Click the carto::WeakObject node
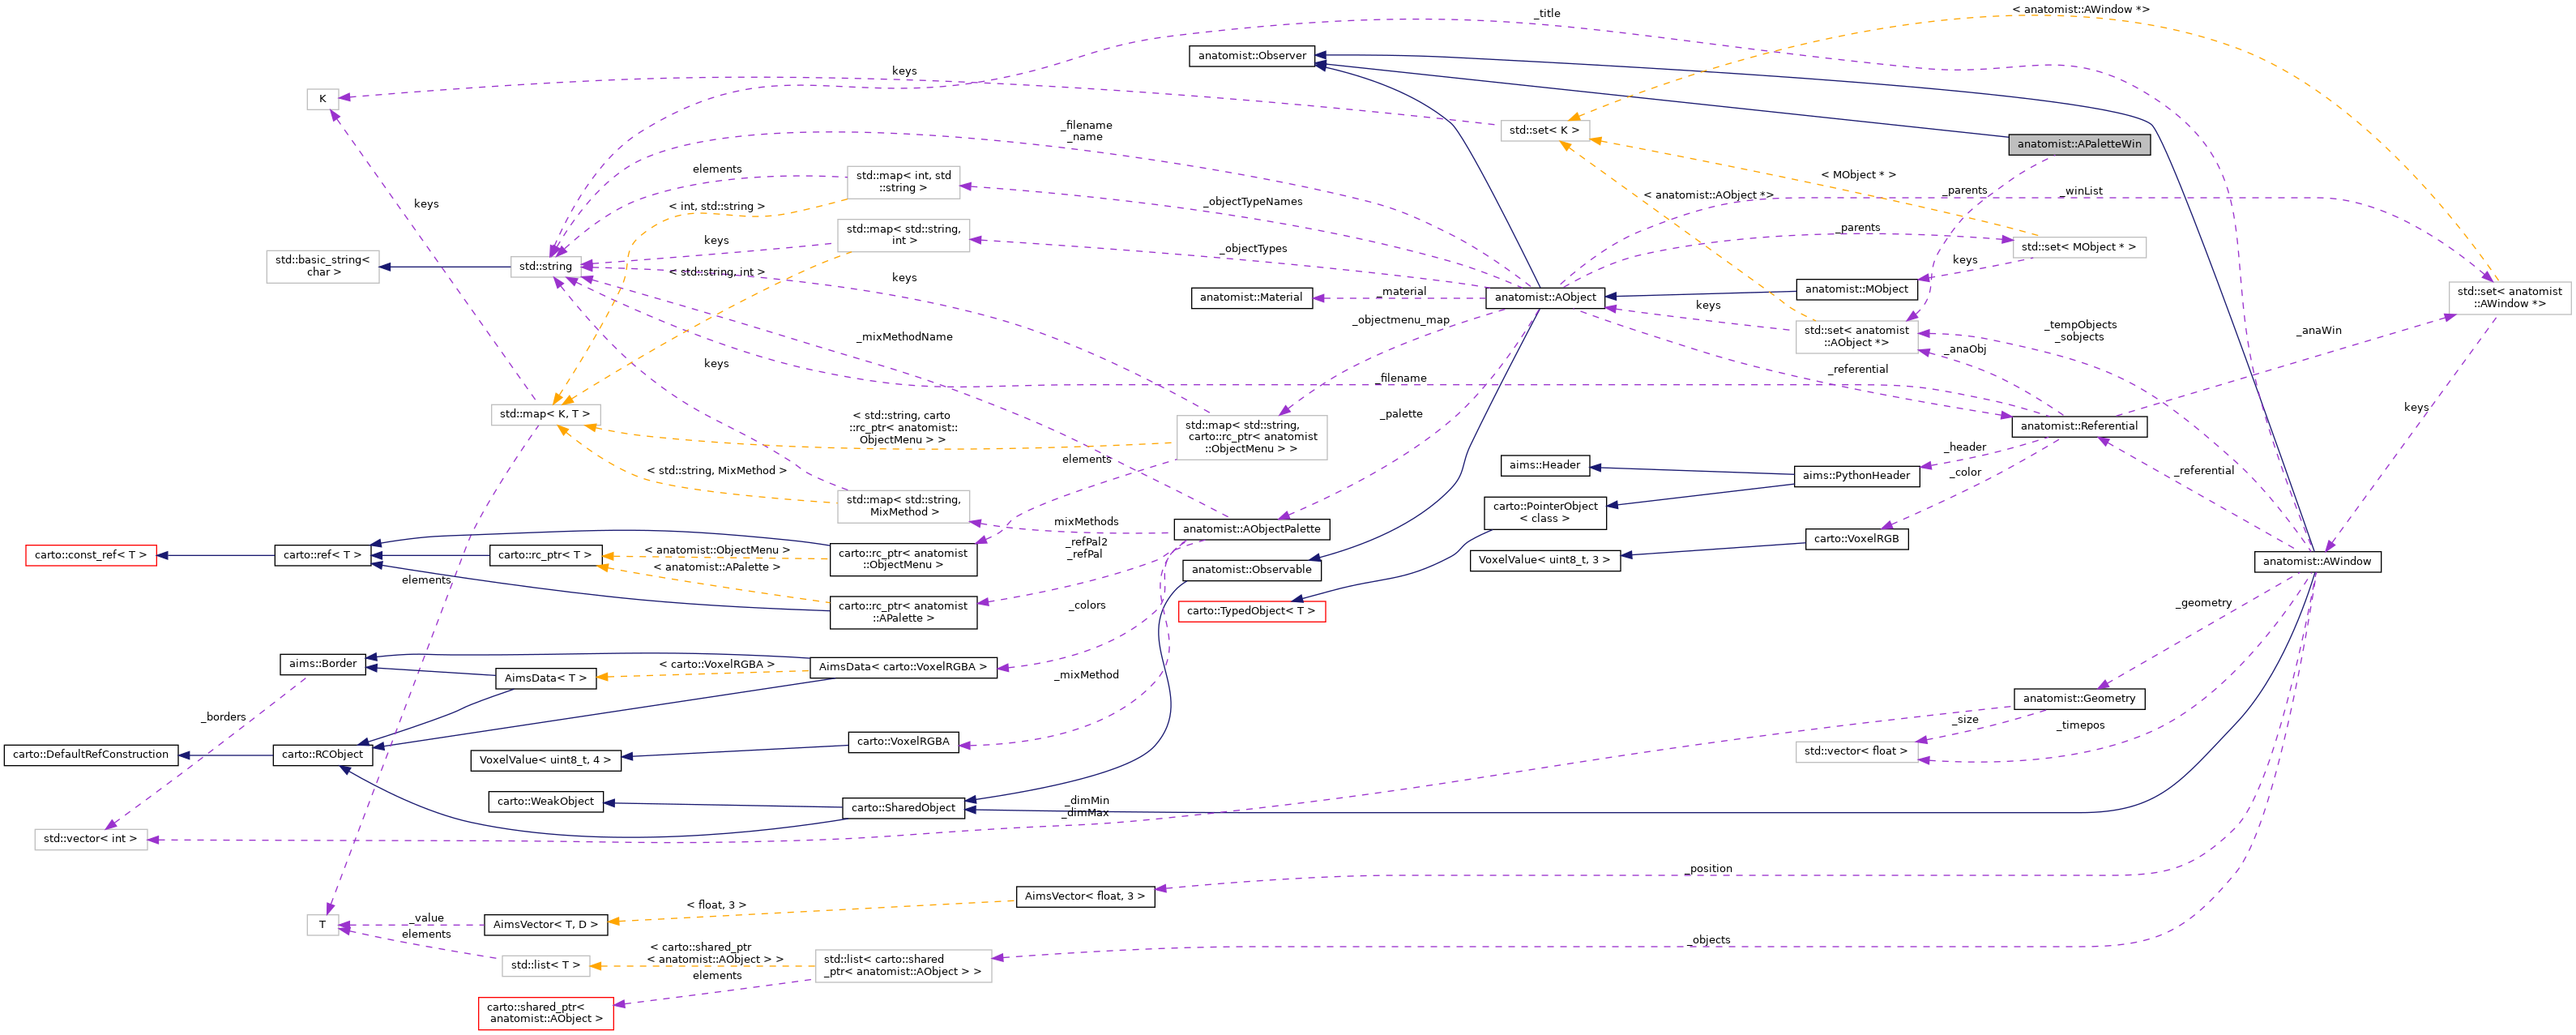 tap(545, 802)
